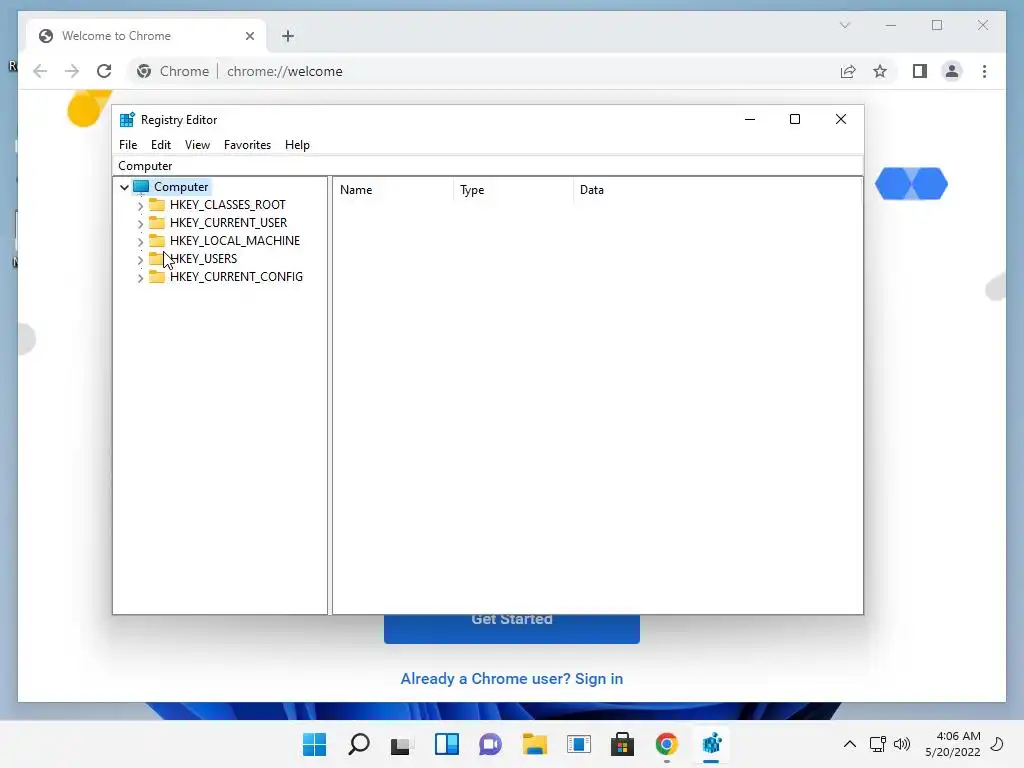Click Already a Chrome user? Sign in
Viewport: 1024px width, 768px height.
click(x=512, y=679)
